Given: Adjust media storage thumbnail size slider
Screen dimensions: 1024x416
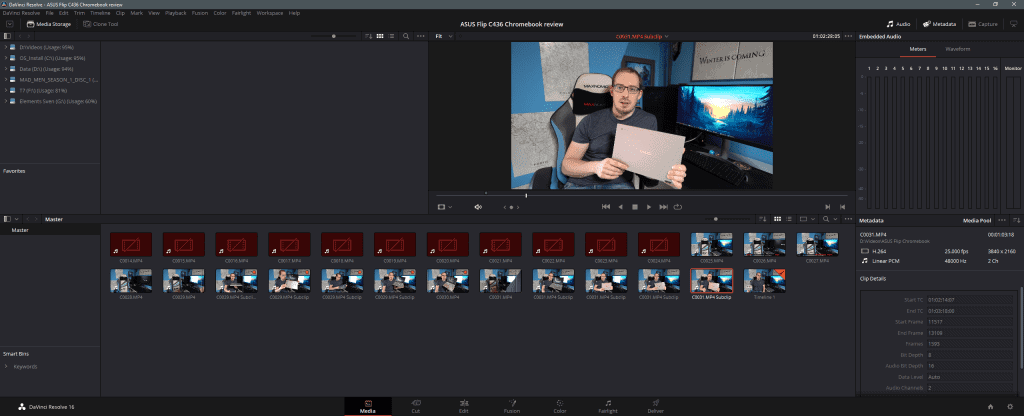Looking at the screenshot, I should [334, 36].
